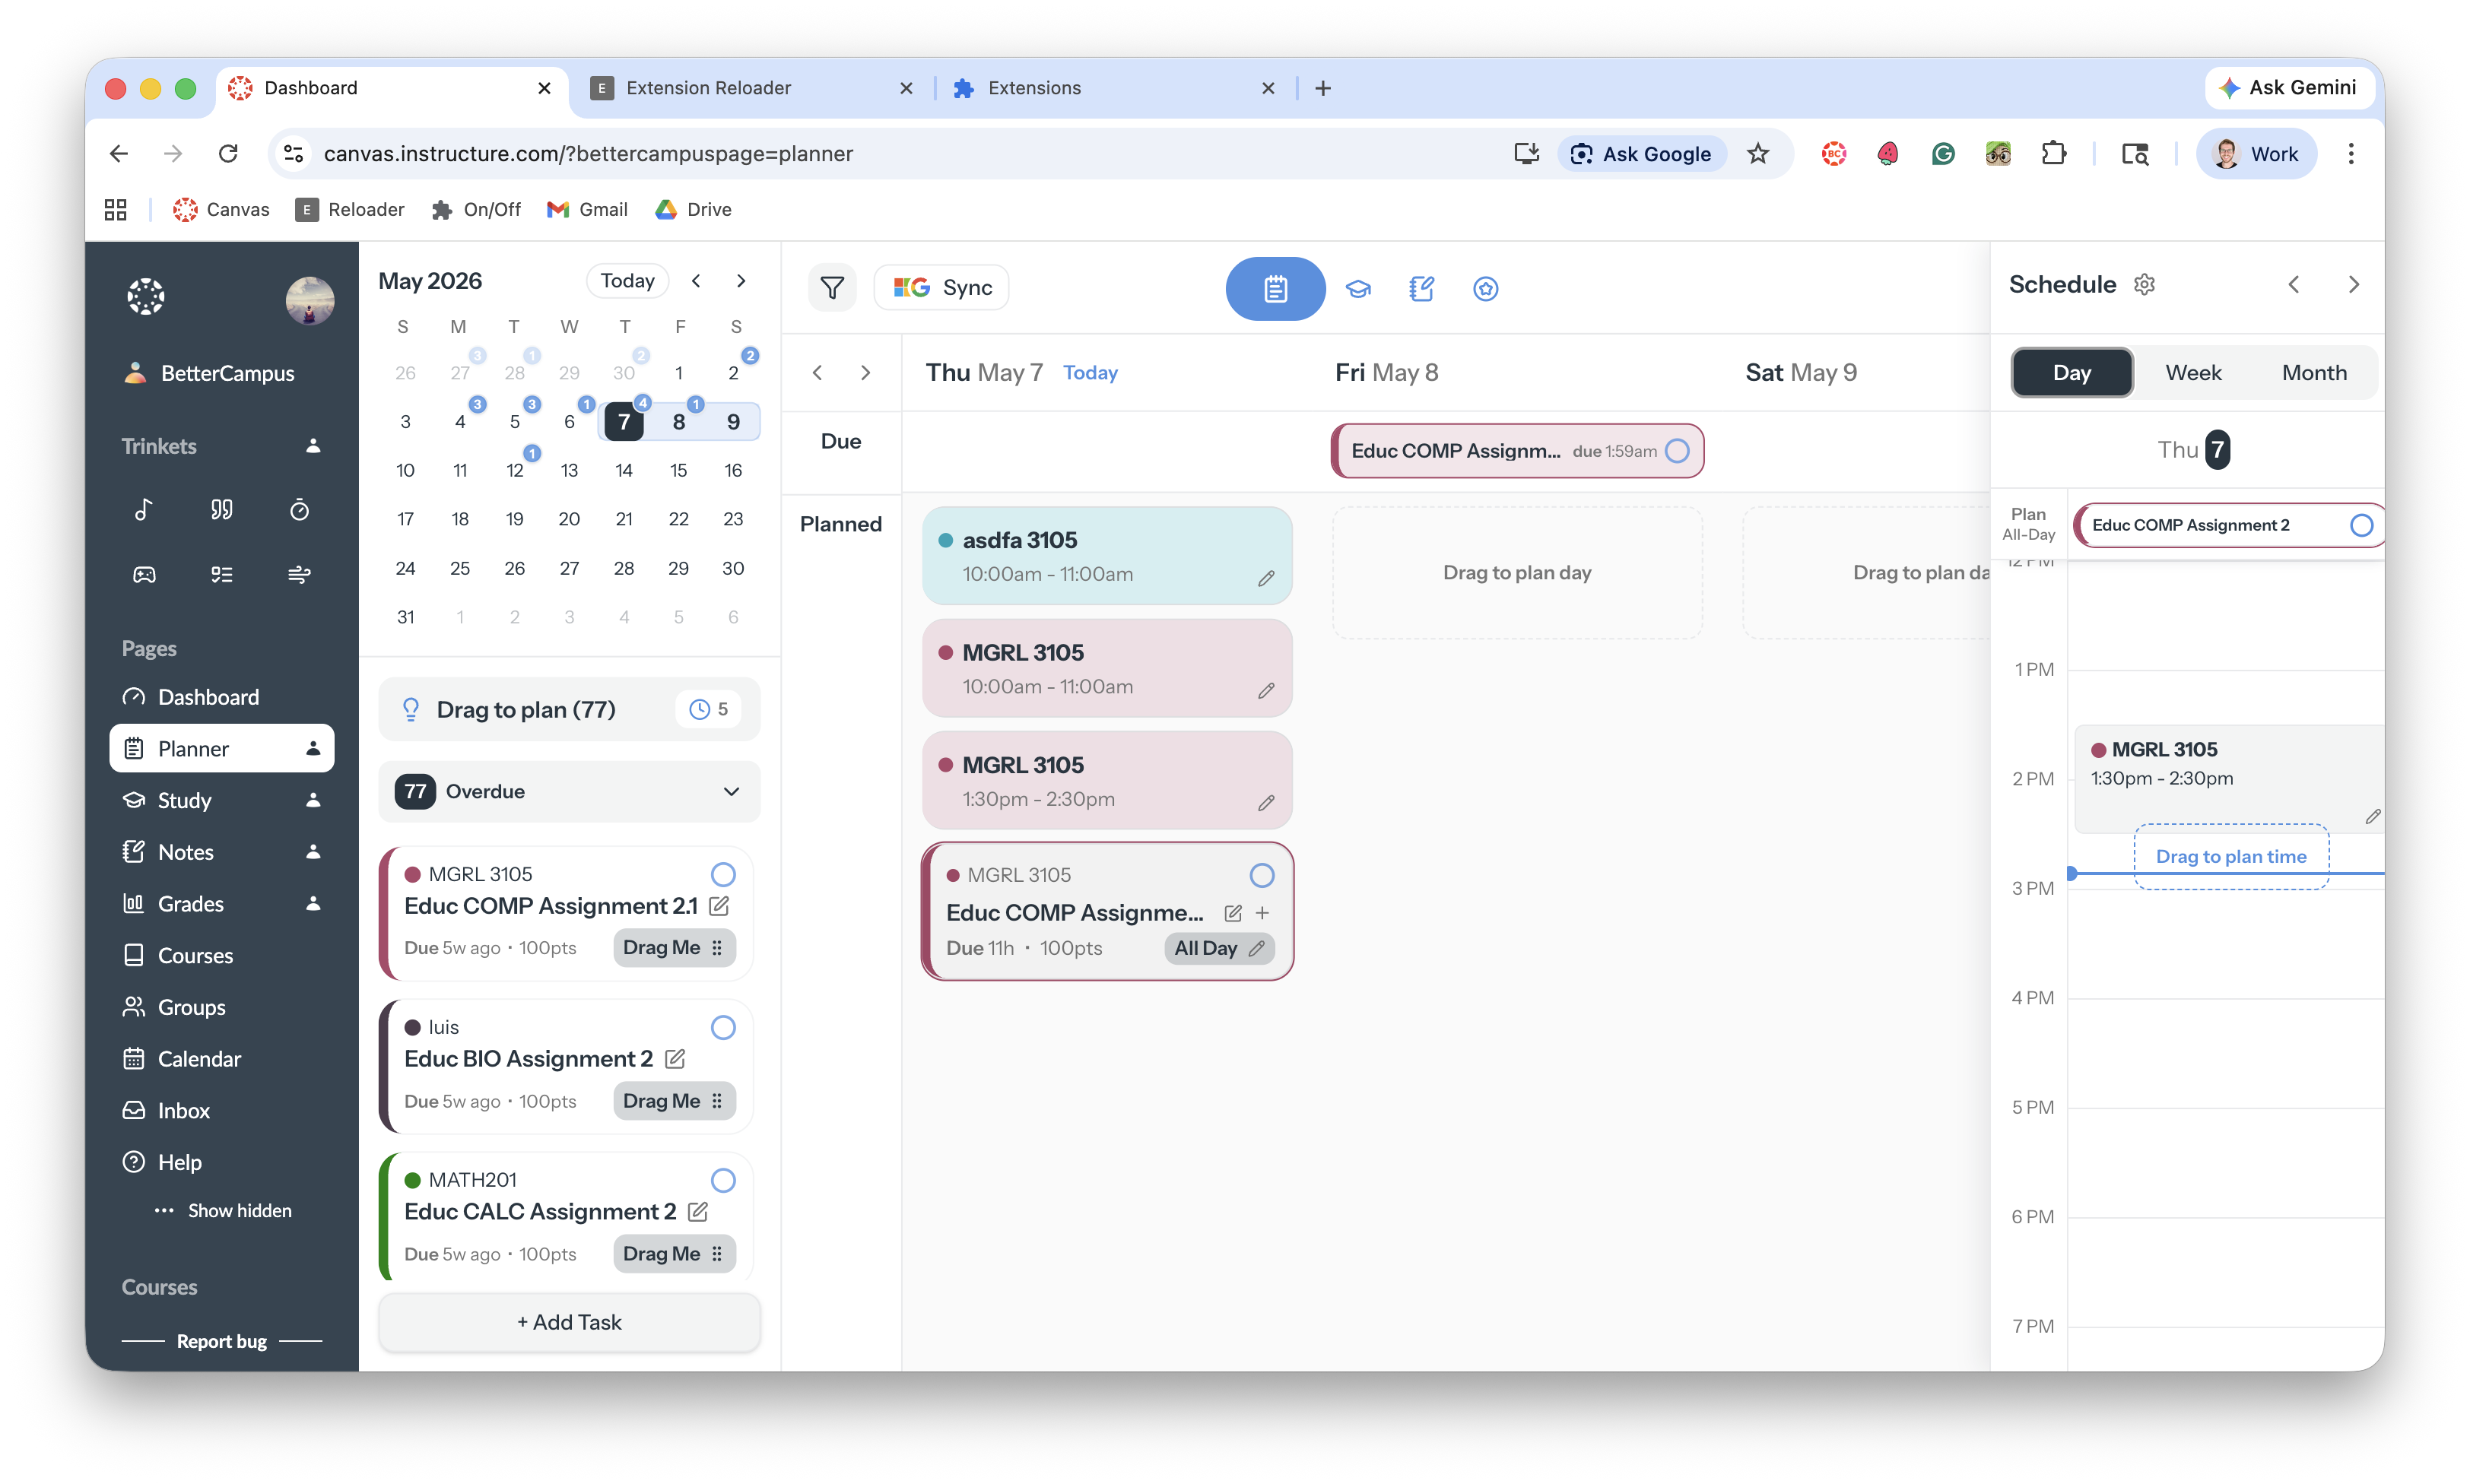
Task: Switch to Extension Reloader browser tab
Action: point(752,88)
